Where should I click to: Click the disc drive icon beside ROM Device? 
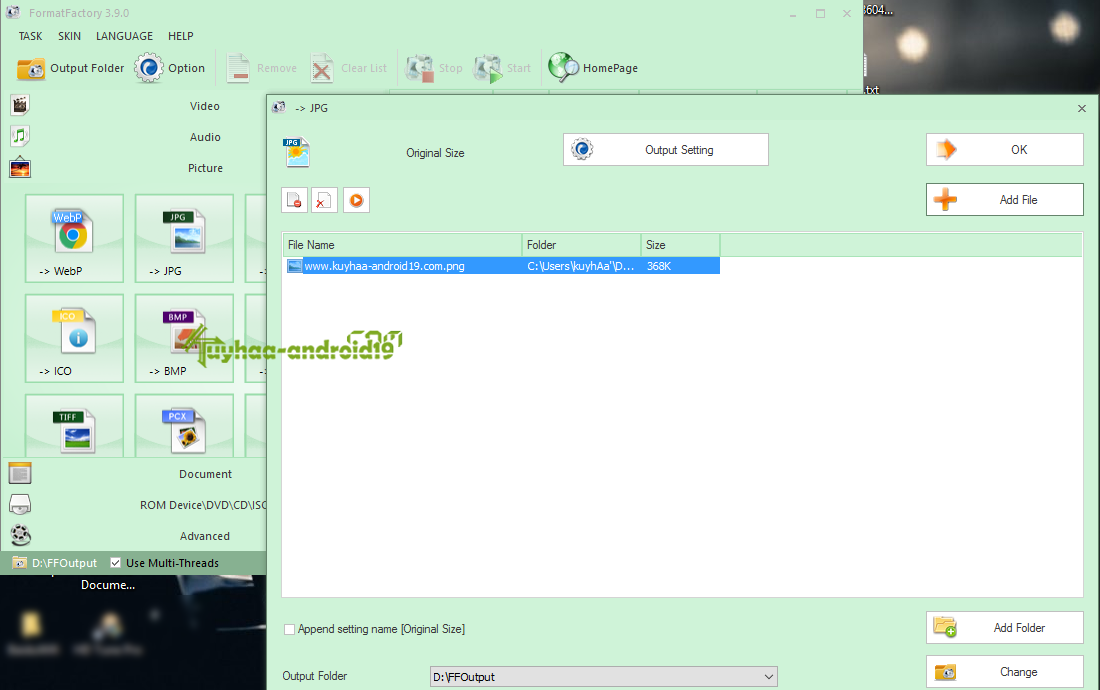[20, 505]
